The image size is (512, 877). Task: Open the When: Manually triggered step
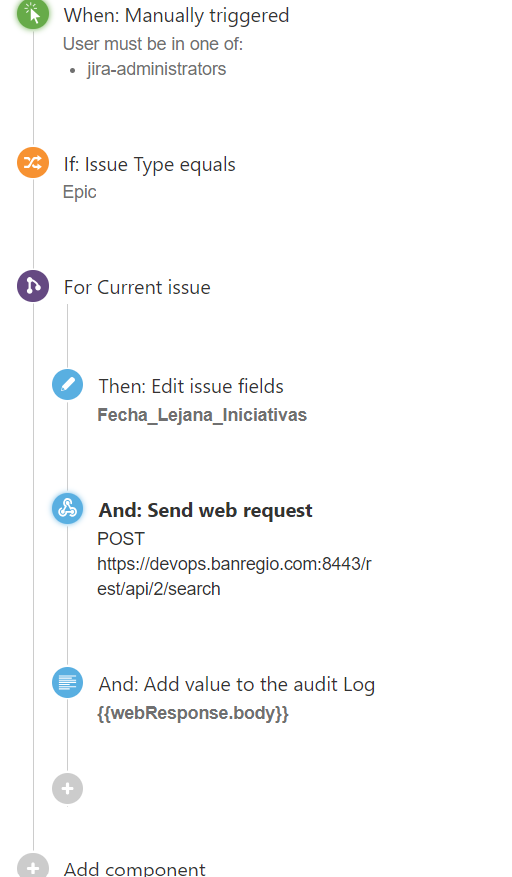(x=176, y=16)
